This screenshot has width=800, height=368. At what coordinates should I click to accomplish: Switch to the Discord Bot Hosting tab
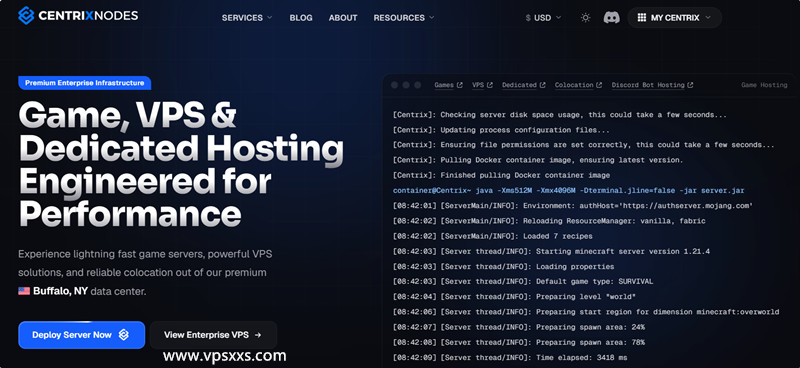pyautogui.click(x=653, y=85)
